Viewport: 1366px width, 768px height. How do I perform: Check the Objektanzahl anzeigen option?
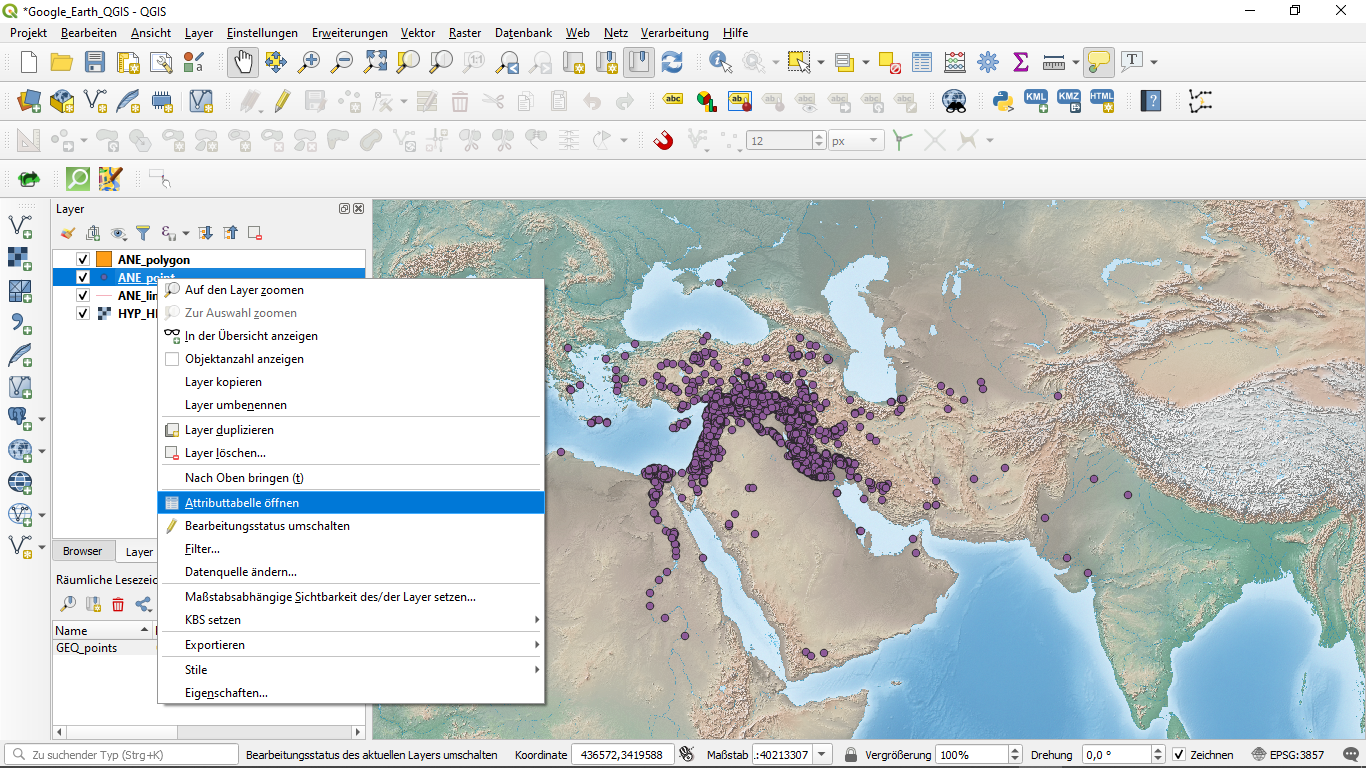tap(172, 359)
